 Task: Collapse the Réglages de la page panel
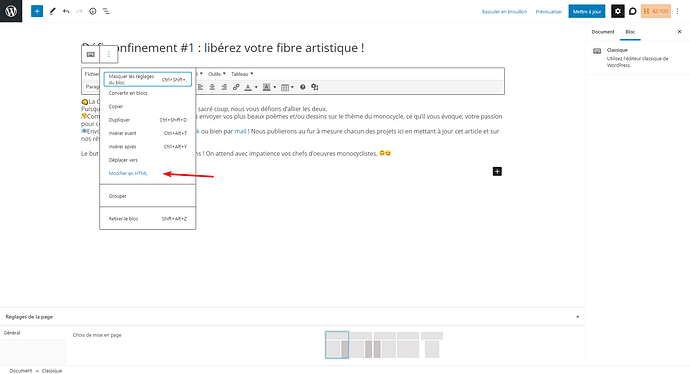point(577,317)
